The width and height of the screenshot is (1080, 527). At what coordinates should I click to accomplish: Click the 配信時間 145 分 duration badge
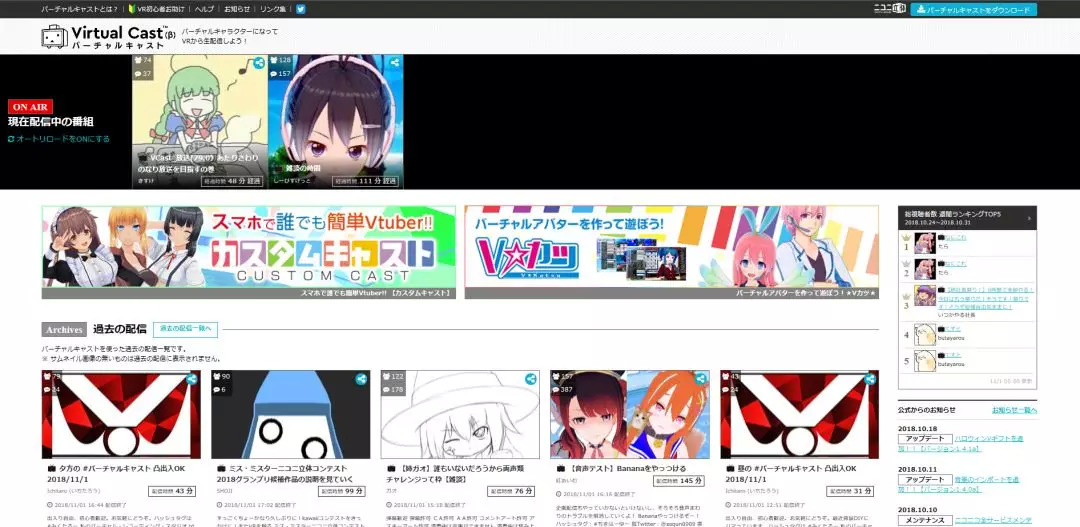coord(678,481)
